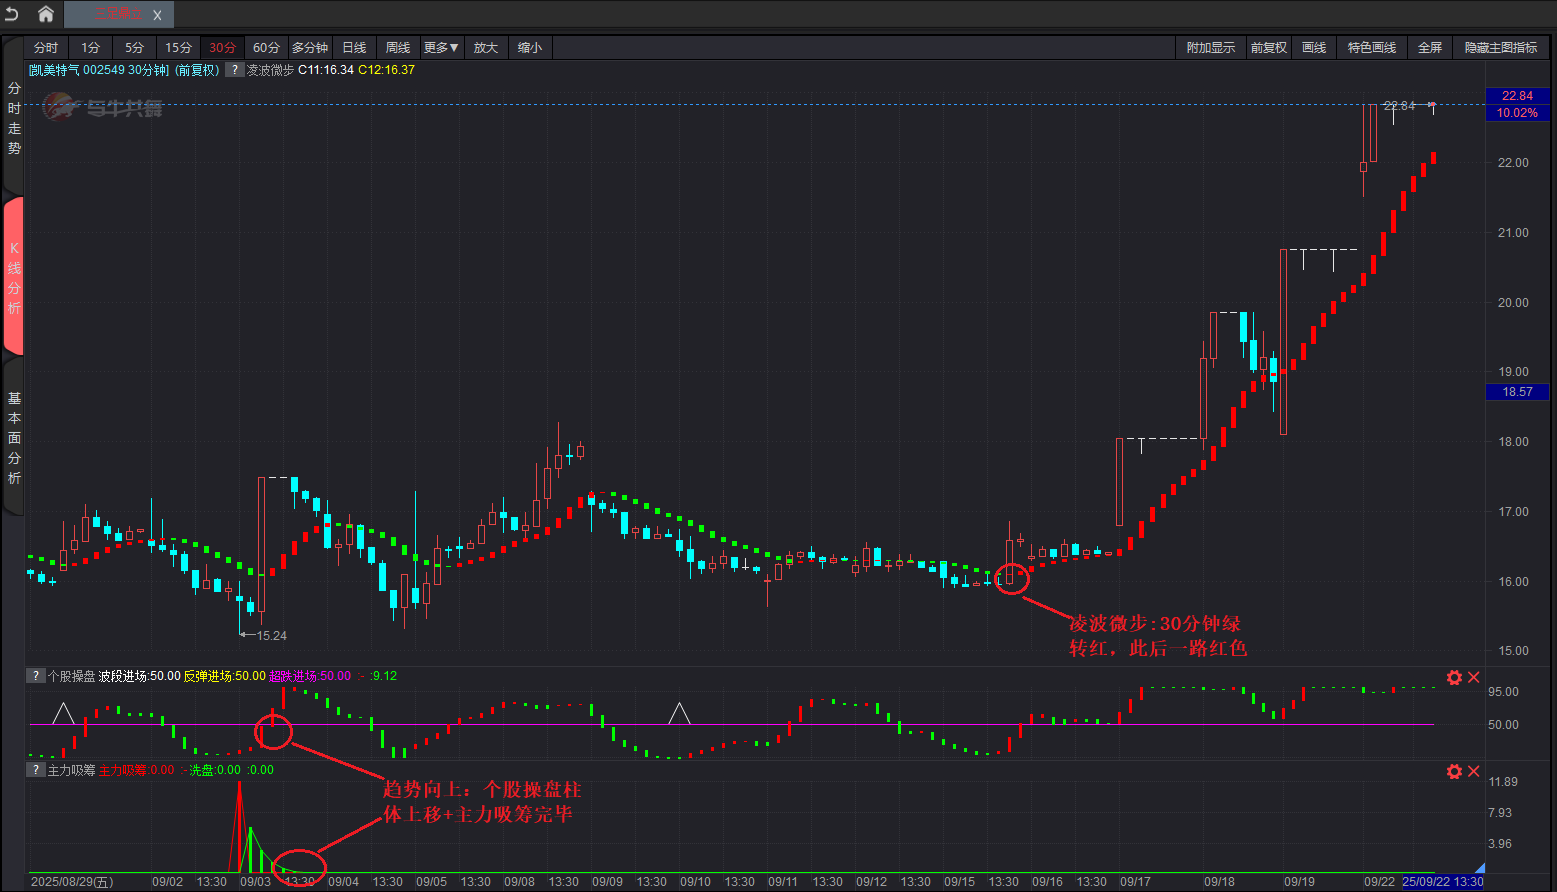Click the C12:16.37 value
Screen dimensions: 1557x892
coord(386,70)
